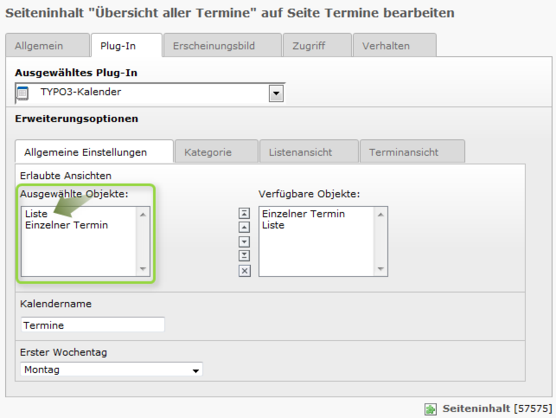Click scroll down arrow in Verfügbare Objekte list
Viewport: 556px width, 418px height.
[380, 268]
